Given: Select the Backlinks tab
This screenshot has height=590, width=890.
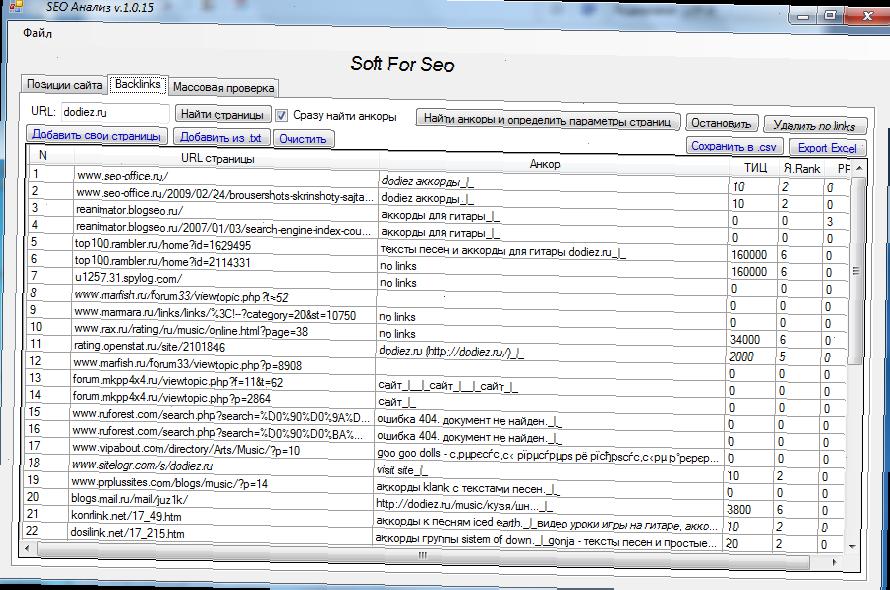Looking at the screenshot, I should 138,84.
